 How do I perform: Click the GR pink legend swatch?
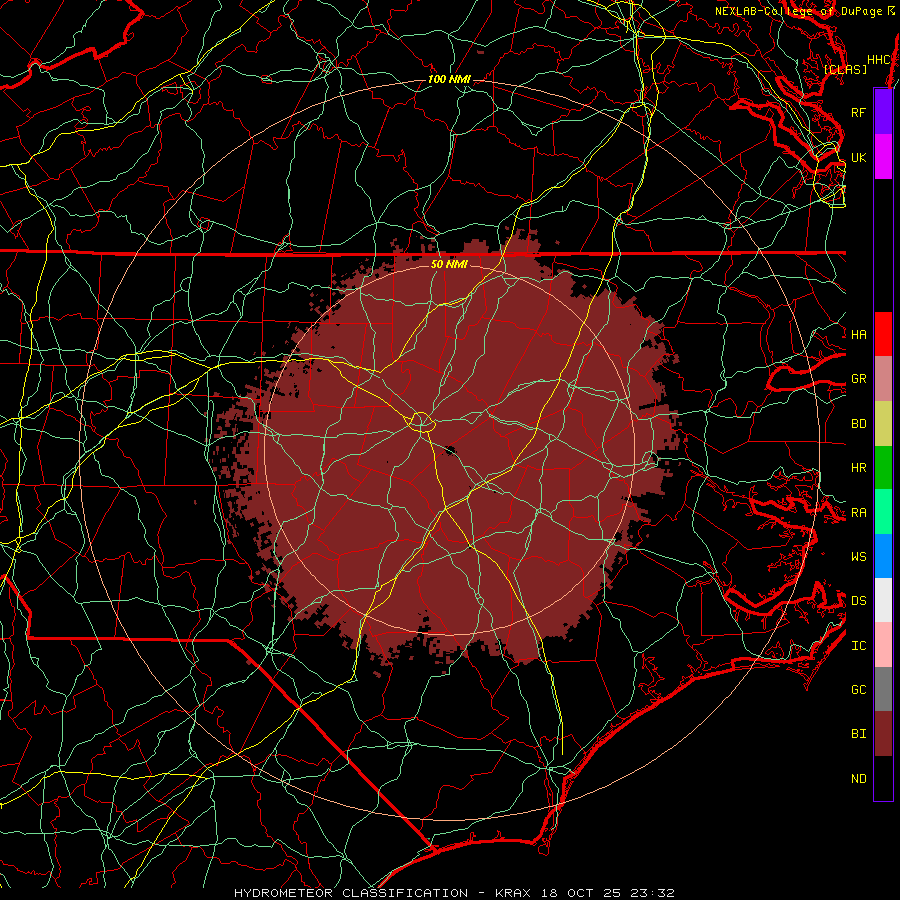883,379
